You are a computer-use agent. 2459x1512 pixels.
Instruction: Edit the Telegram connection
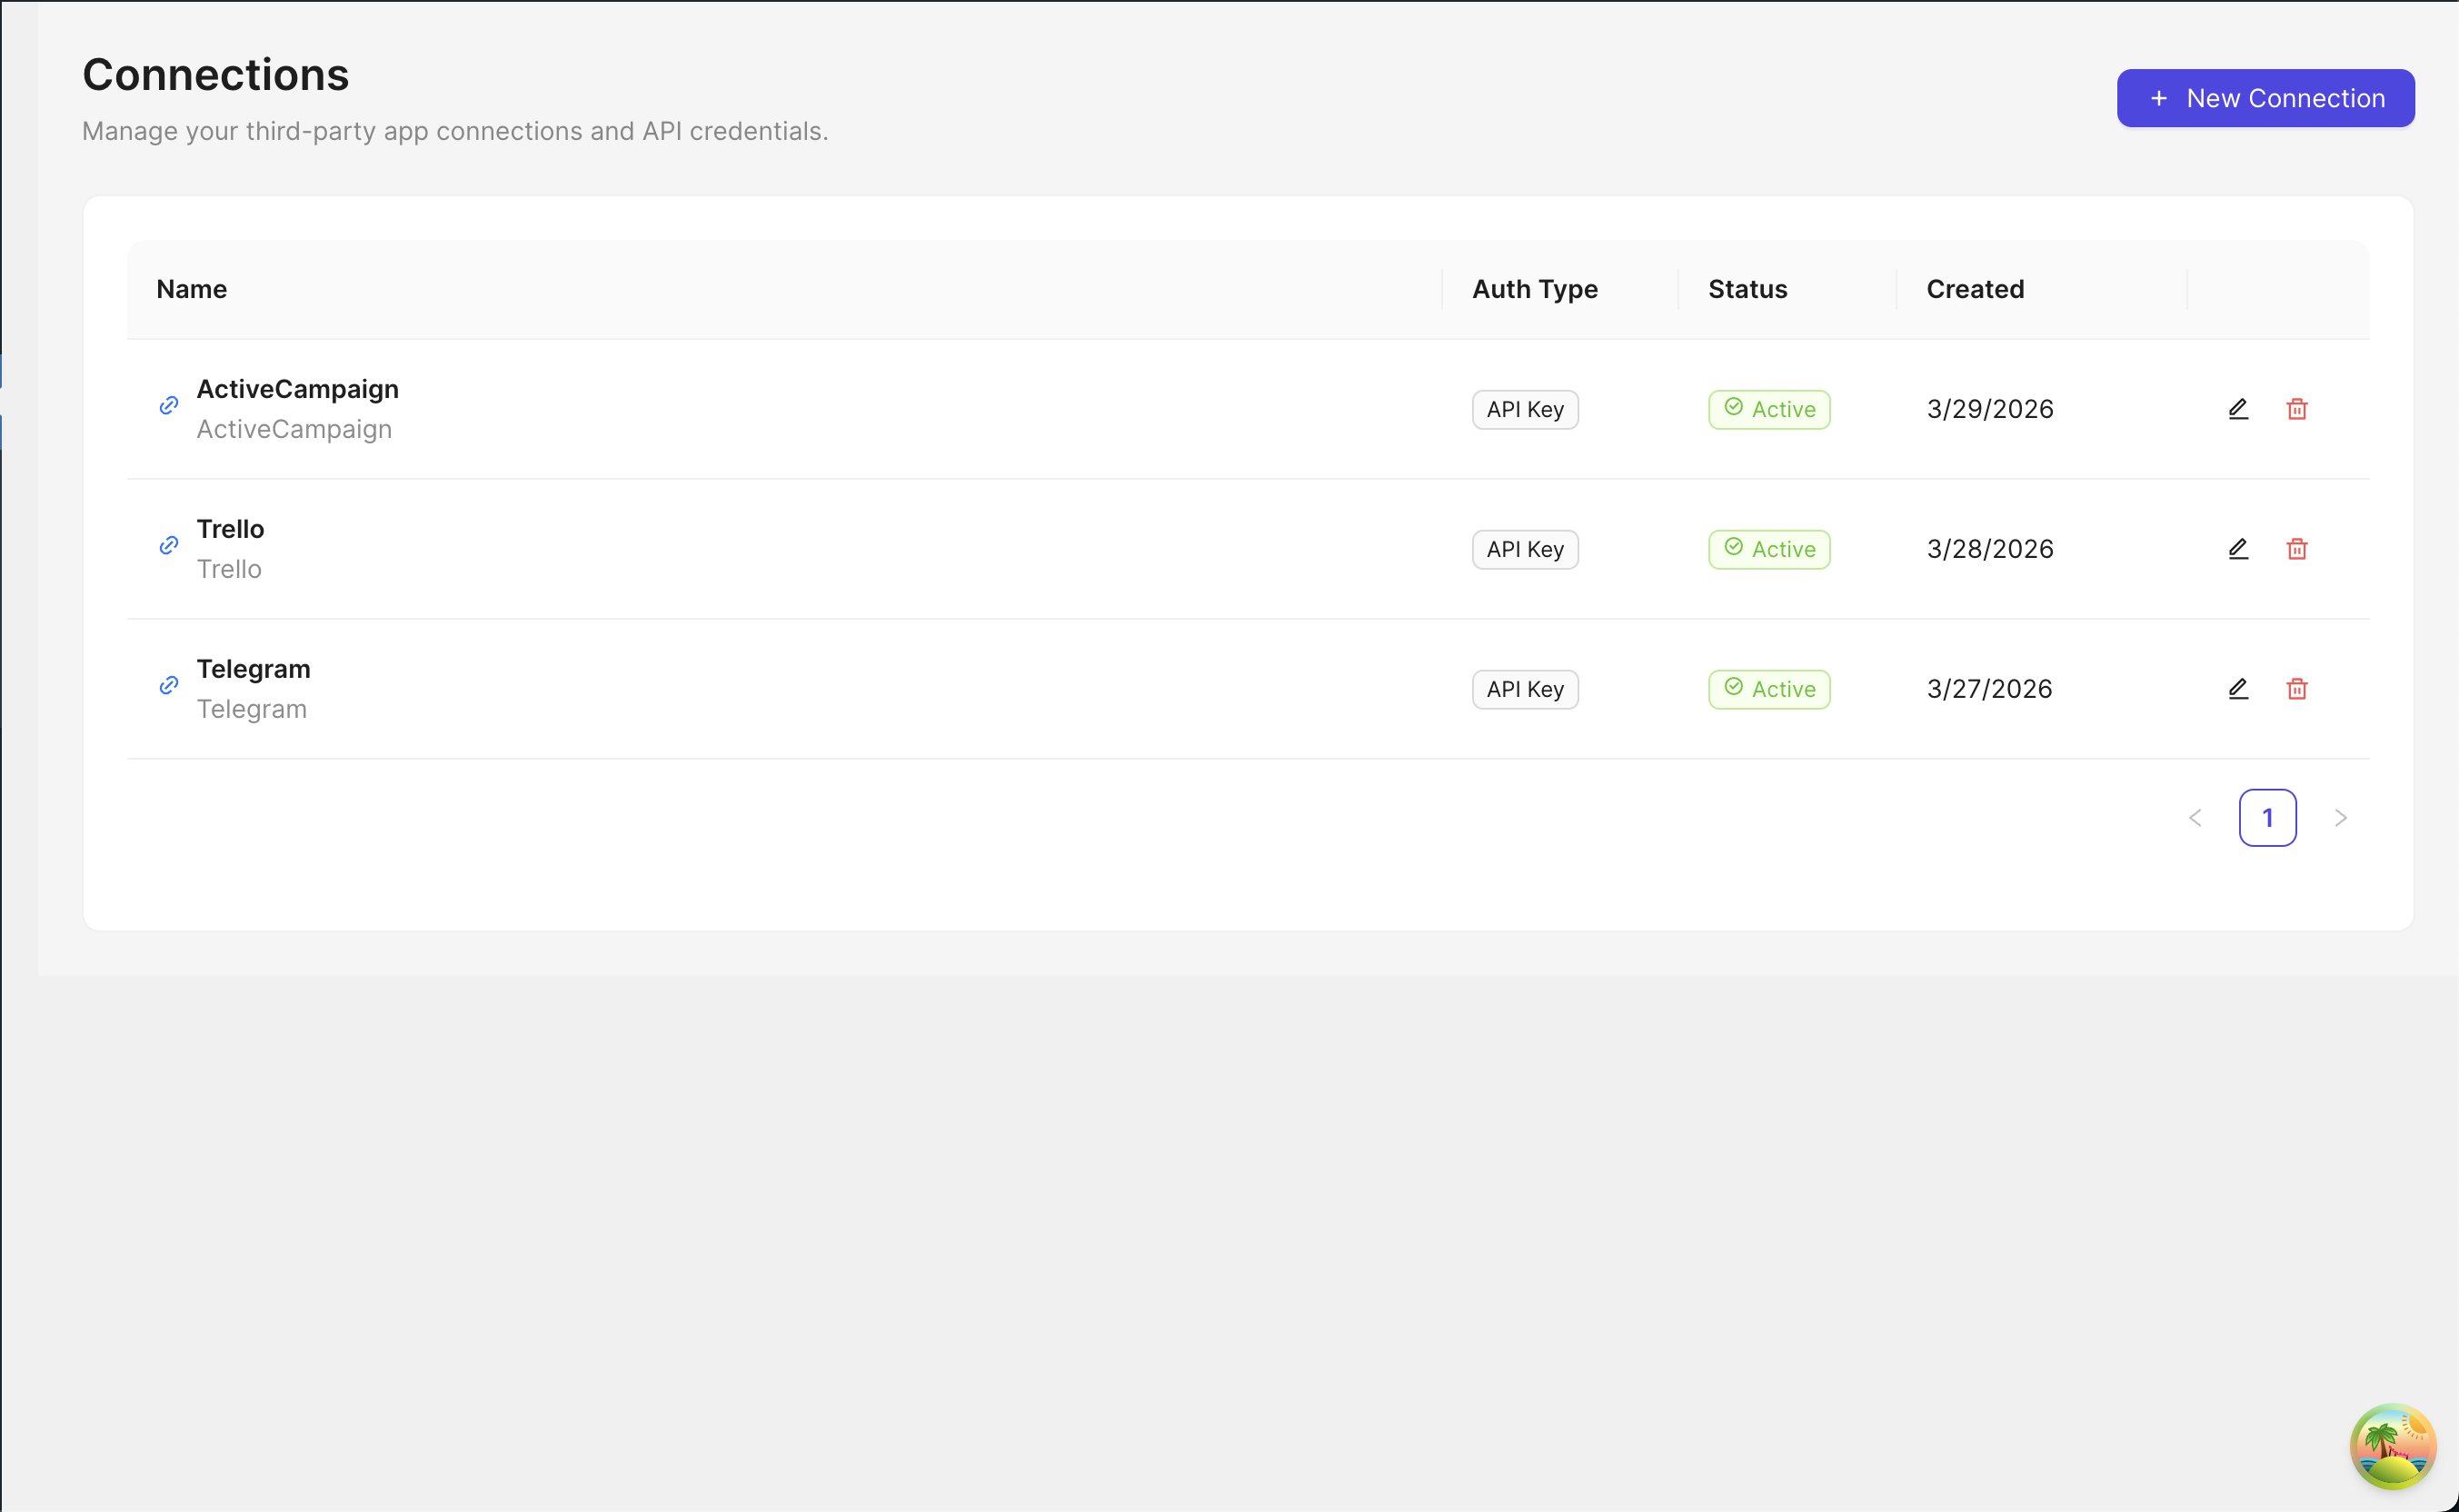click(2238, 688)
